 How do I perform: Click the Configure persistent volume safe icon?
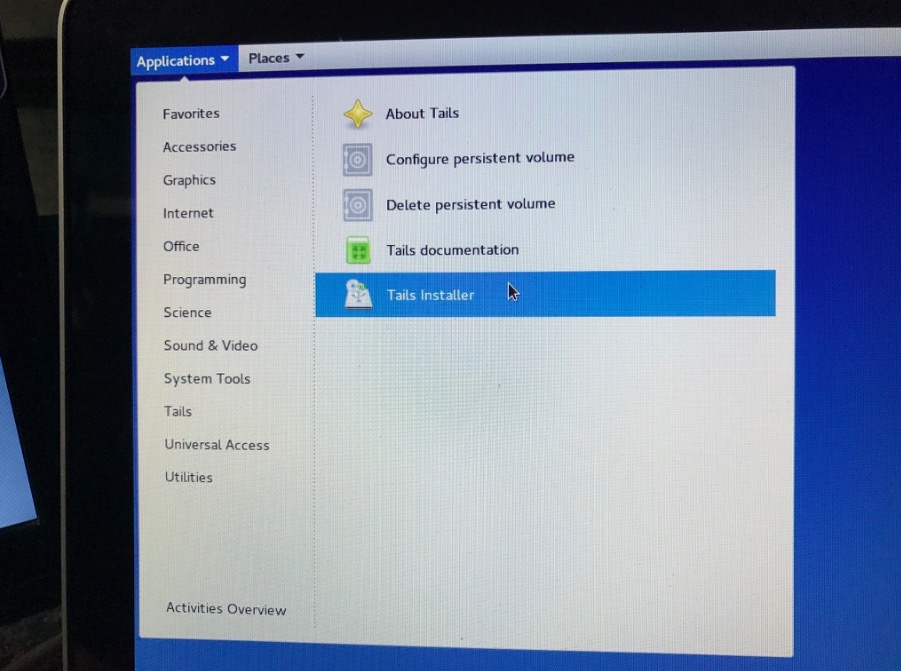pos(358,159)
